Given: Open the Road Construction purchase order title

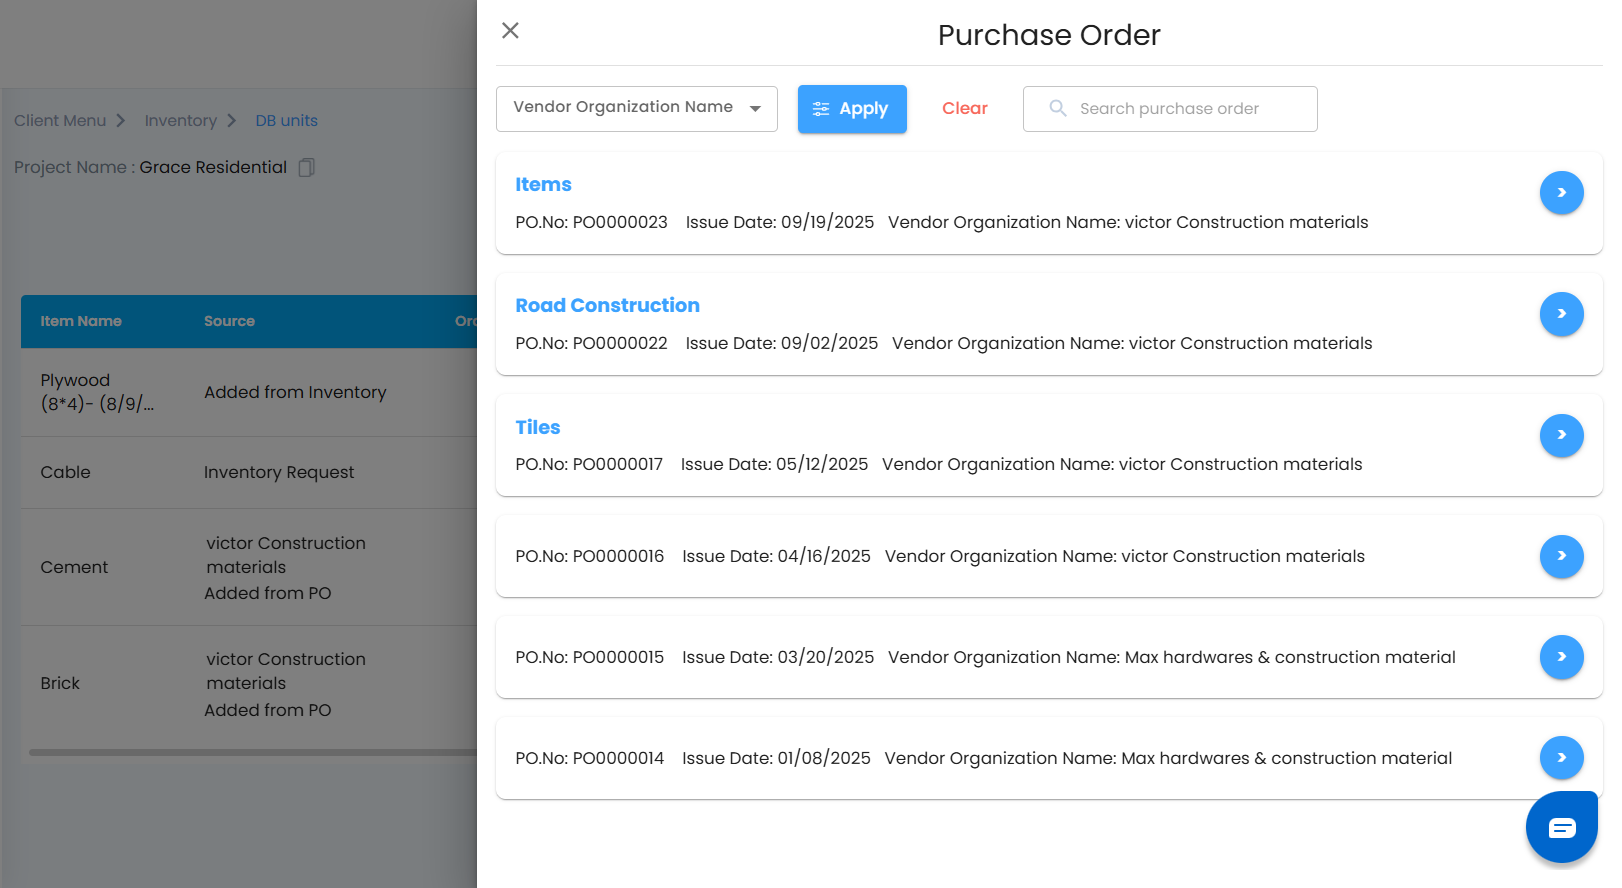Looking at the screenshot, I should coord(607,306).
